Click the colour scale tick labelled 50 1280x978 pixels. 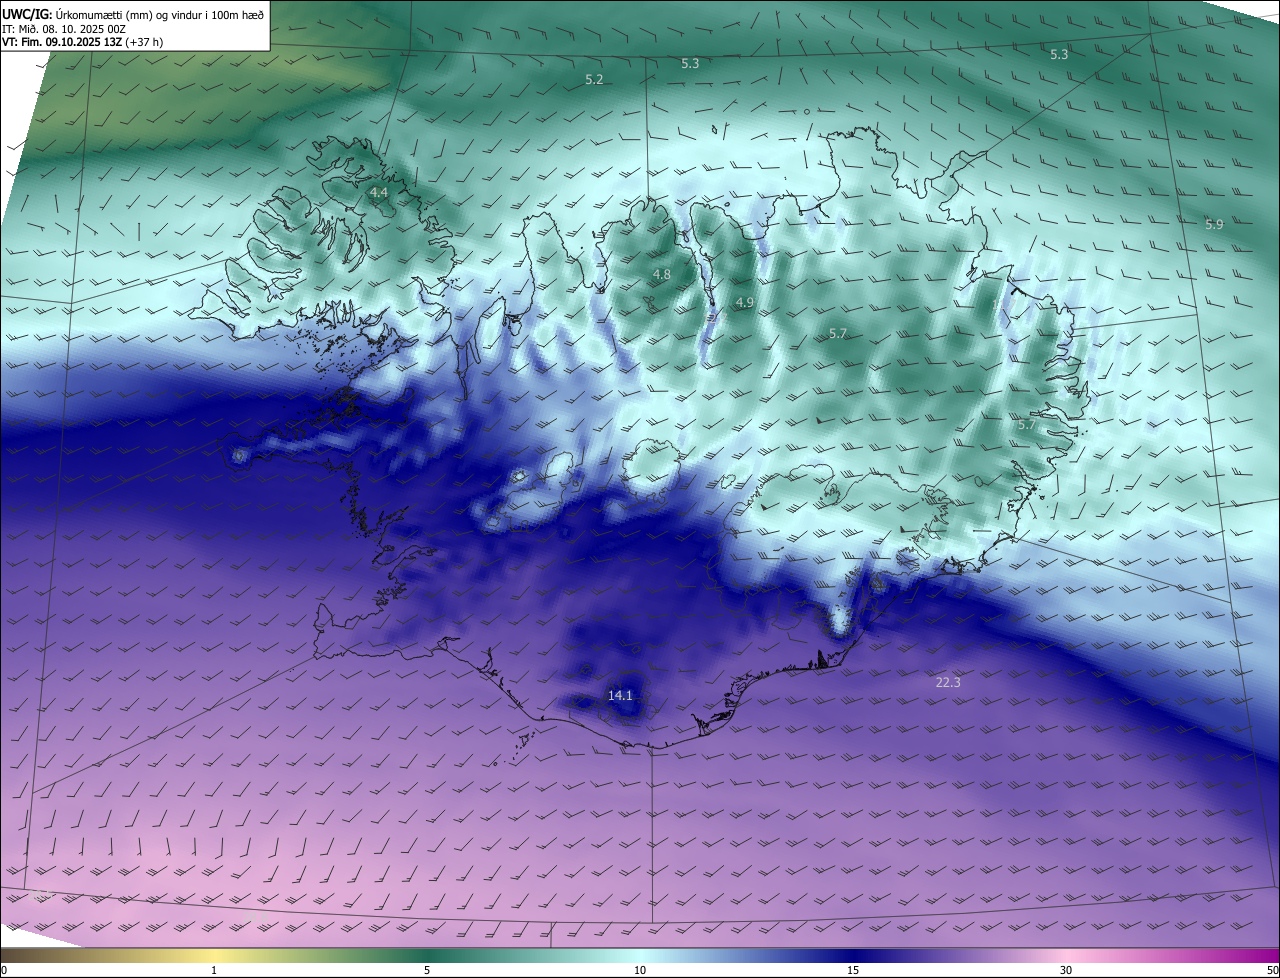click(1272, 970)
